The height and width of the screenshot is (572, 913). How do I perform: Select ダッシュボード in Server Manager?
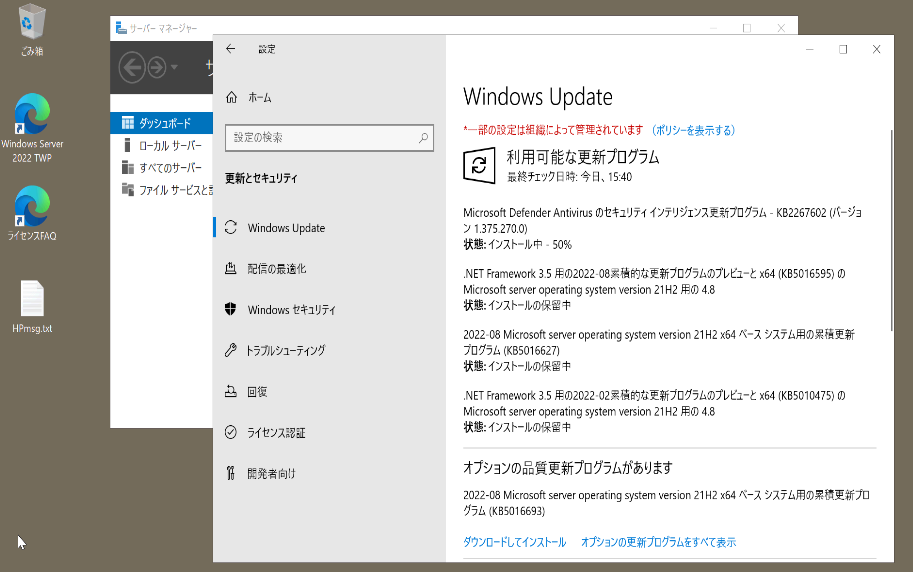click(162, 123)
